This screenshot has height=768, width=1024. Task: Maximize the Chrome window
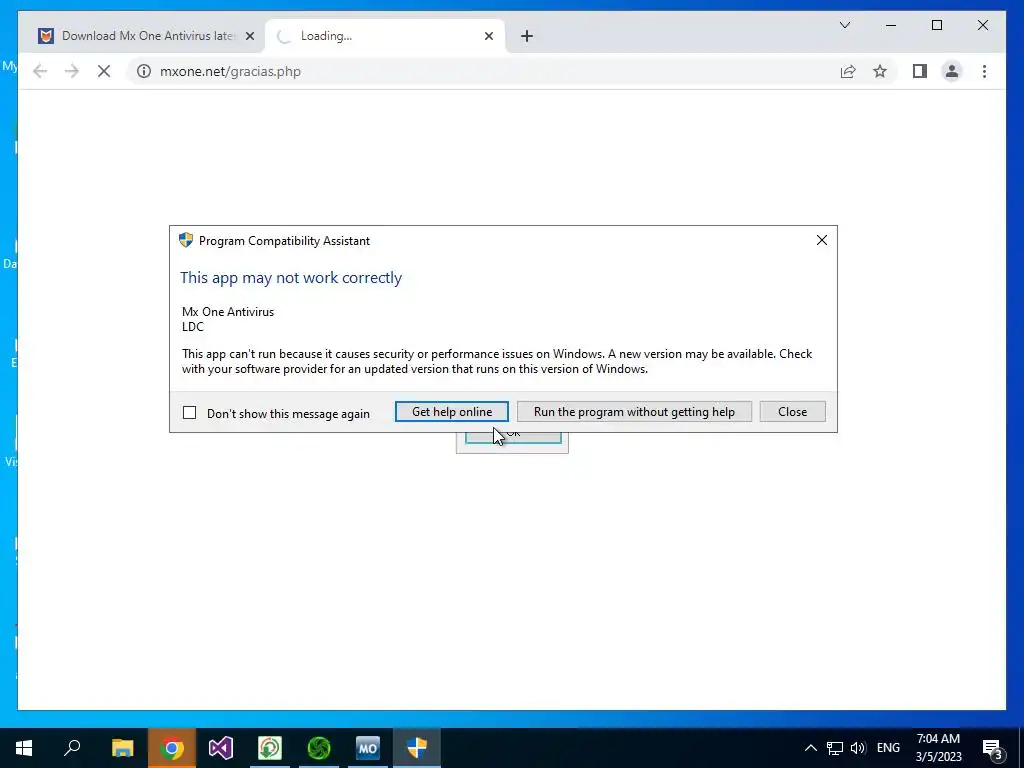936,25
